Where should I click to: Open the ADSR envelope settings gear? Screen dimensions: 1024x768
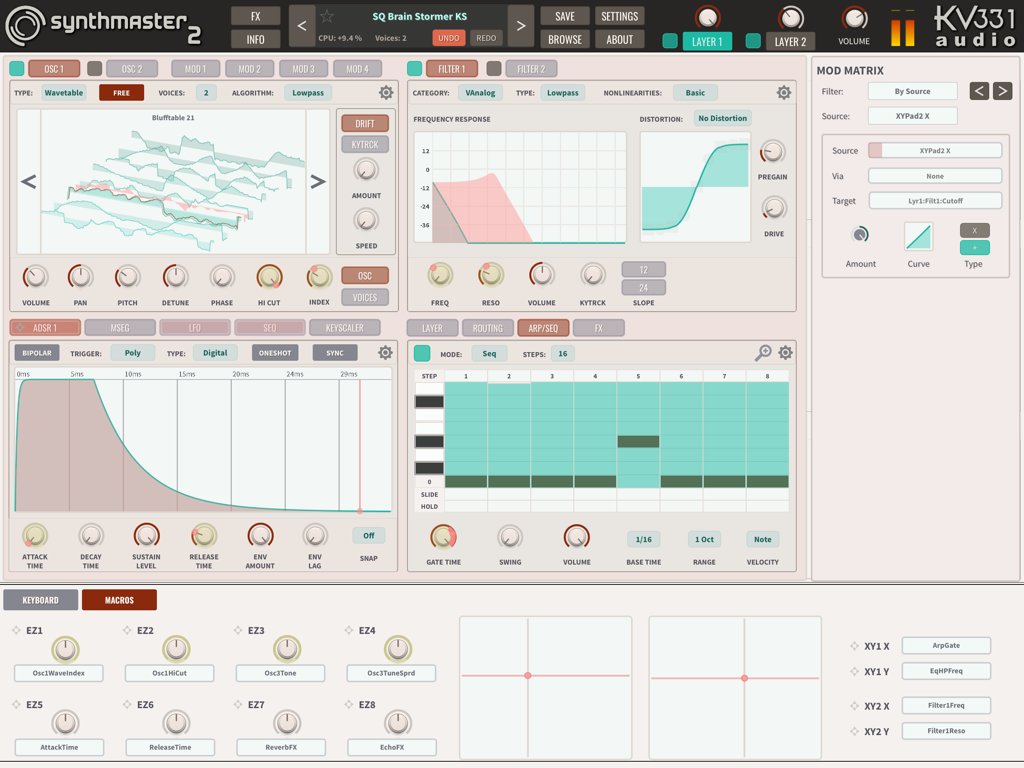click(x=387, y=352)
